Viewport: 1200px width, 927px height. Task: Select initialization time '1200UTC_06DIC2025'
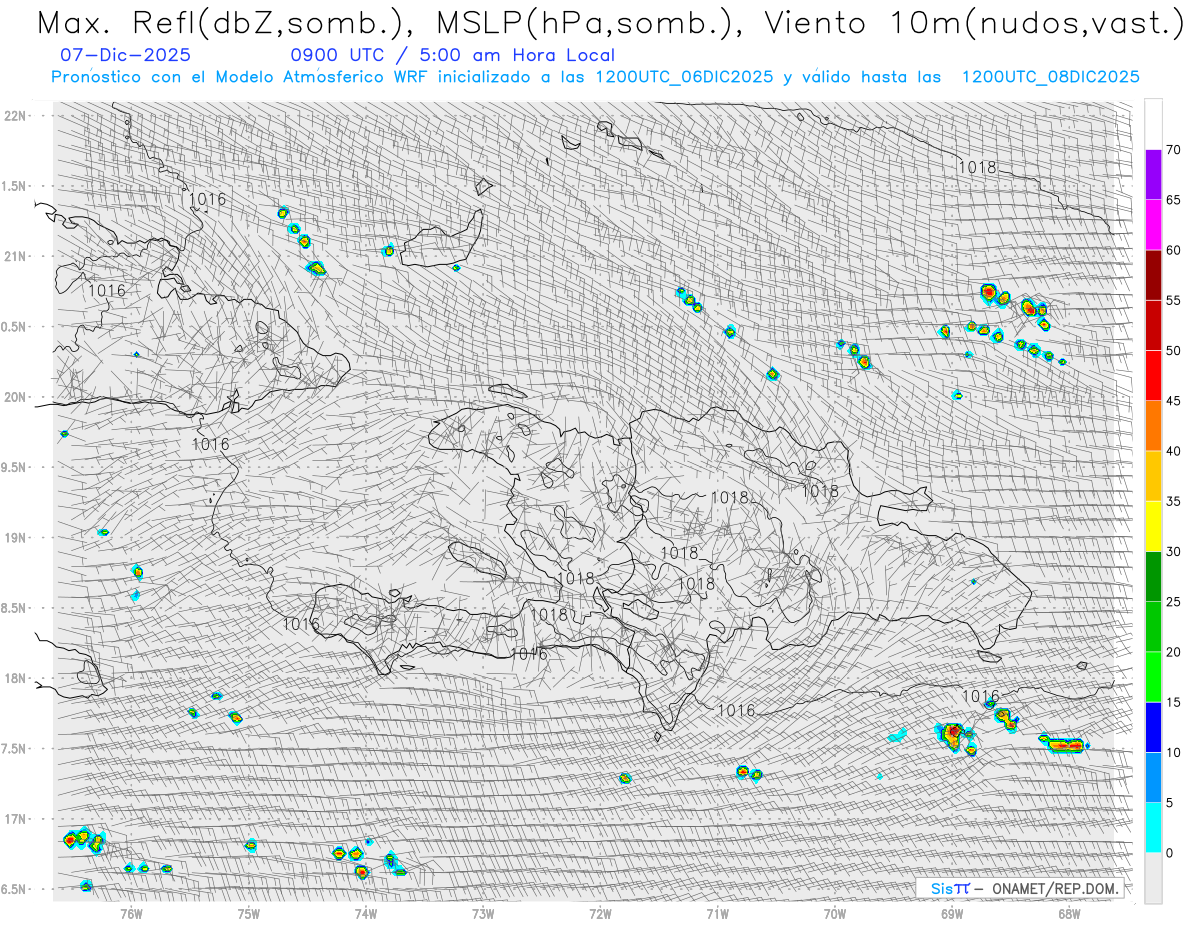(684, 77)
